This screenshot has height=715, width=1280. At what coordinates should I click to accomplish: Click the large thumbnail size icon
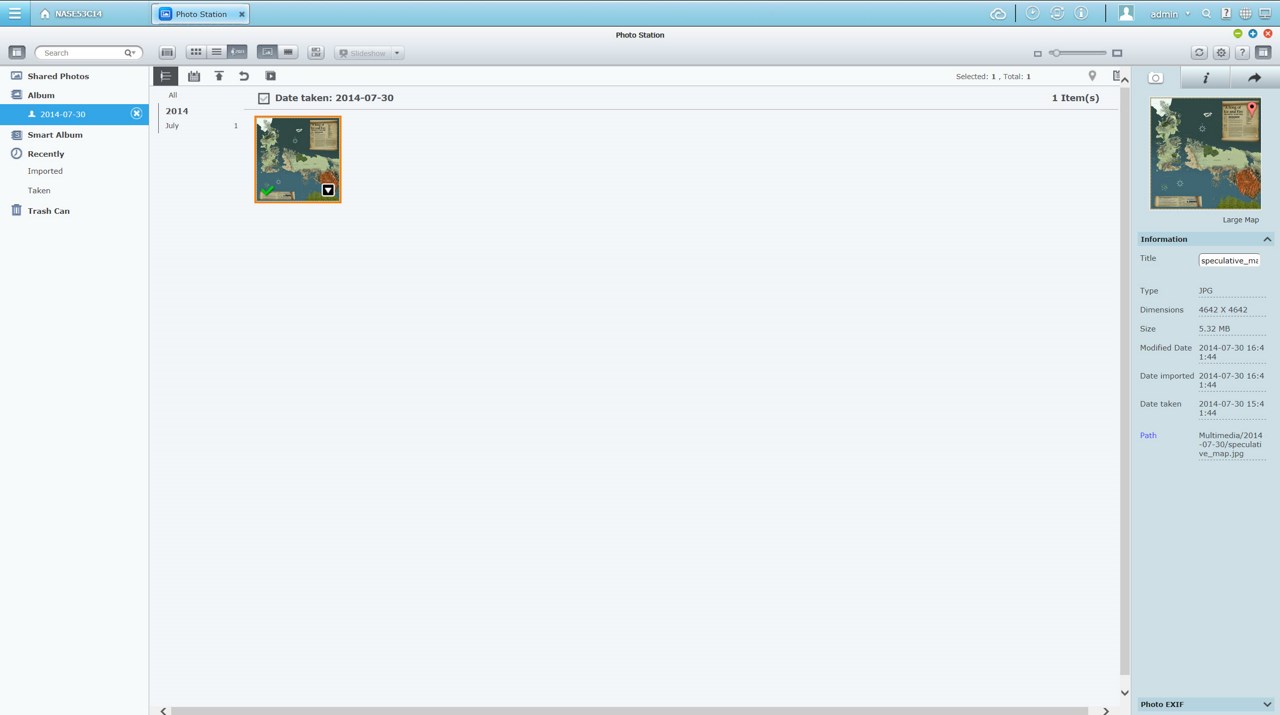(1117, 53)
